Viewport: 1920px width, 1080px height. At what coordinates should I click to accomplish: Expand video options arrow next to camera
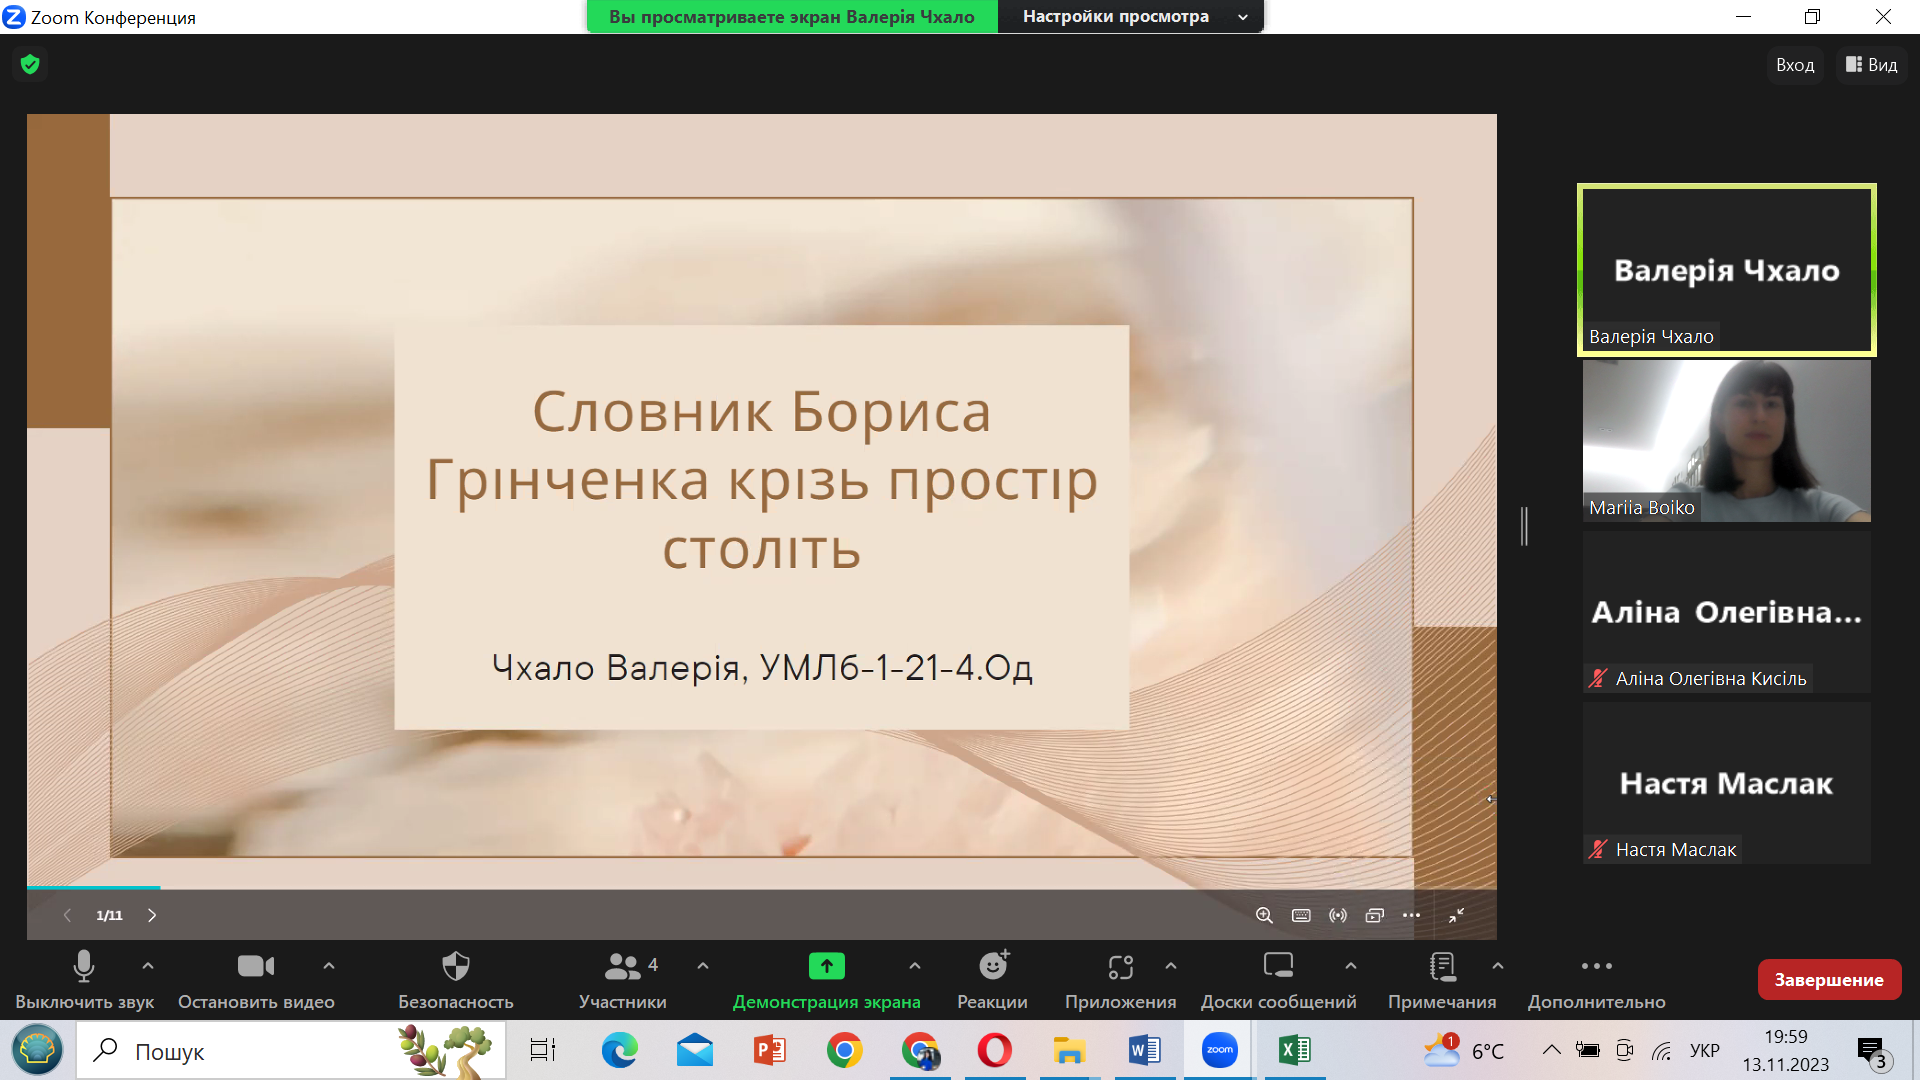click(x=329, y=966)
